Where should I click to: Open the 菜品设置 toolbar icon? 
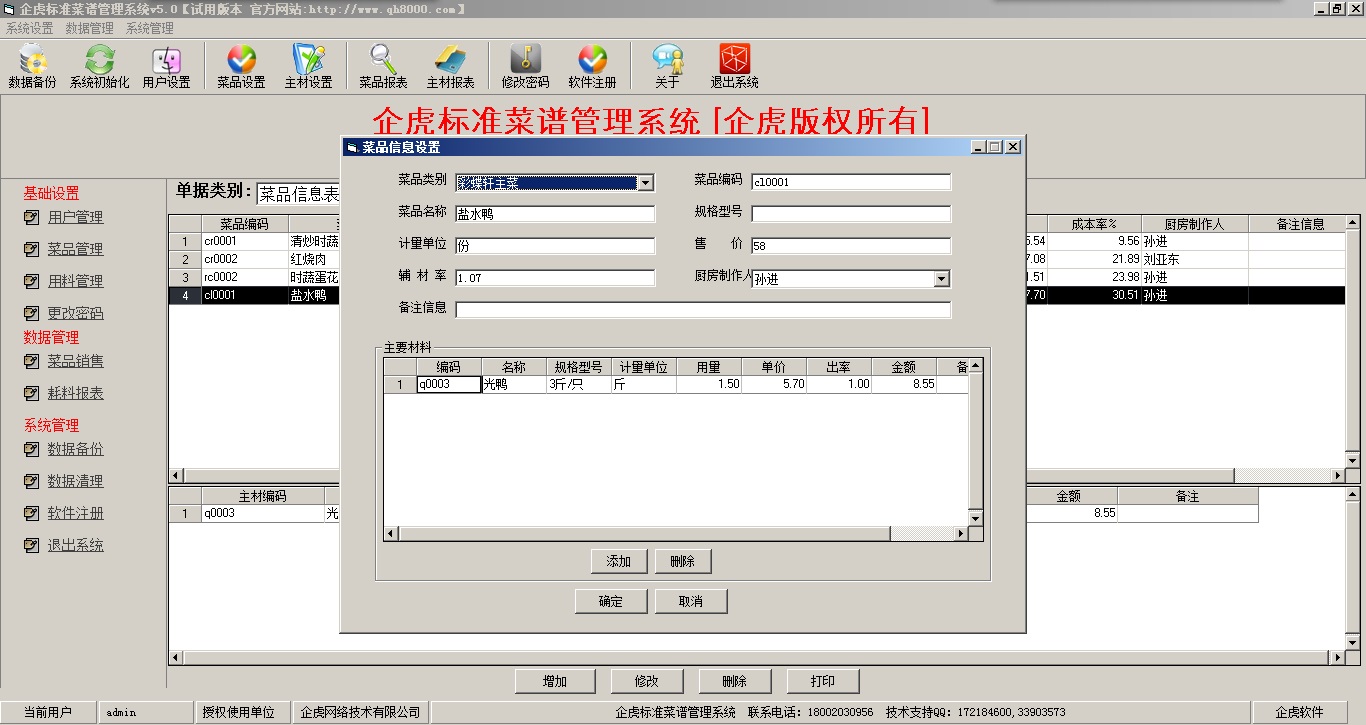[x=241, y=67]
